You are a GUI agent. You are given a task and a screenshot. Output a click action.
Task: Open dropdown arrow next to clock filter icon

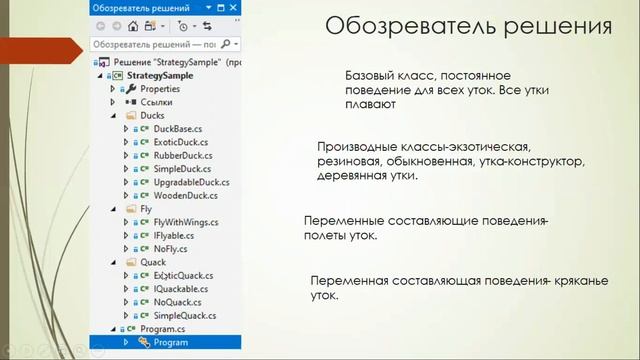(x=194, y=27)
